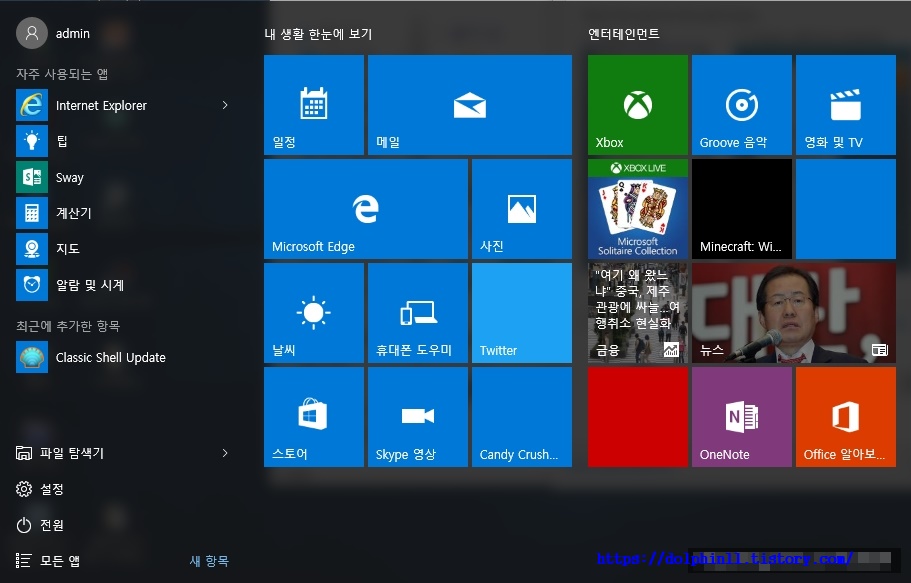Open the 팁 (Tips) app
This screenshot has width=911, height=583.
click(x=122, y=141)
